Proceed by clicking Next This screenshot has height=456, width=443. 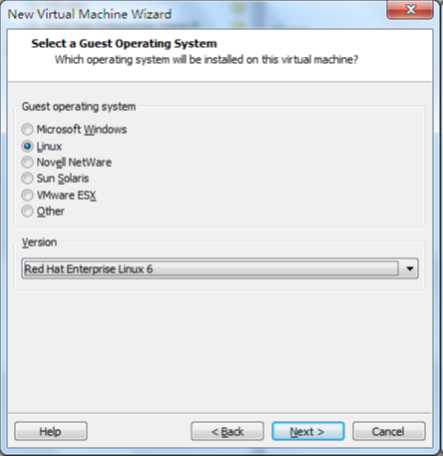(308, 432)
